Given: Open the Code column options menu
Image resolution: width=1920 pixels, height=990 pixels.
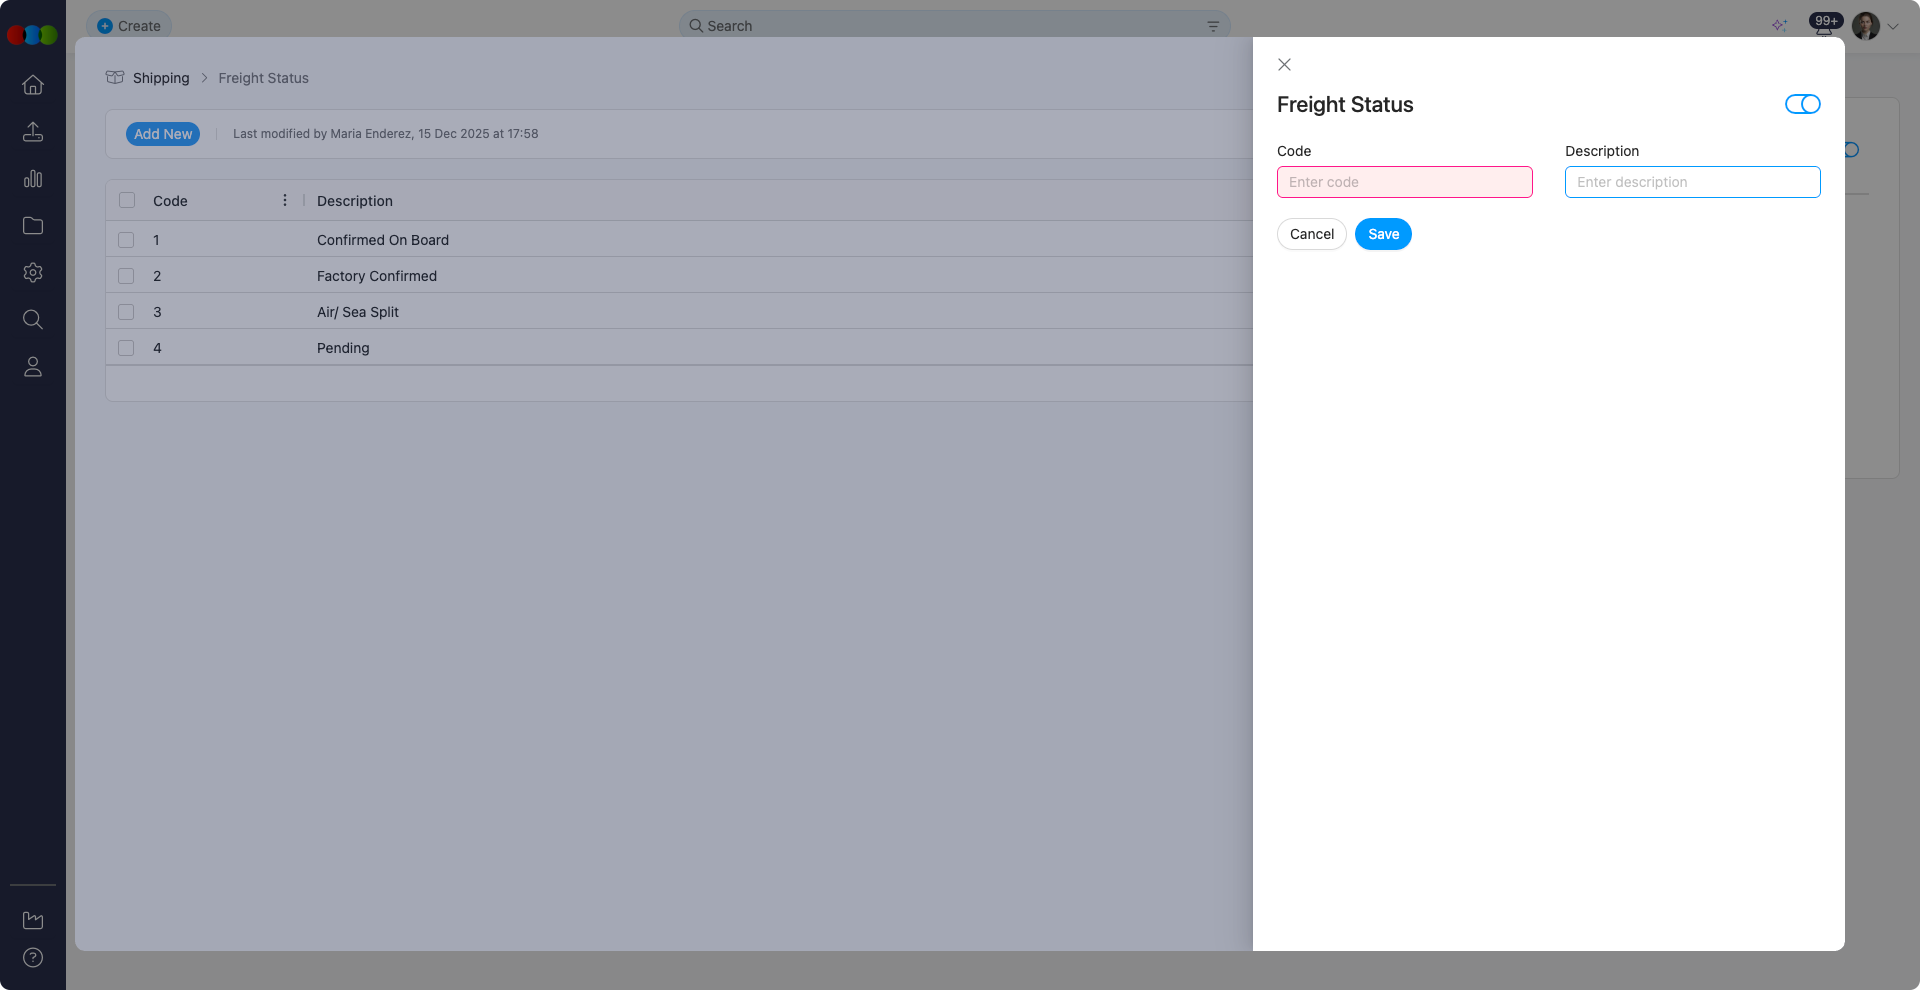Looking at the screenshot, I should pos(284,199).
